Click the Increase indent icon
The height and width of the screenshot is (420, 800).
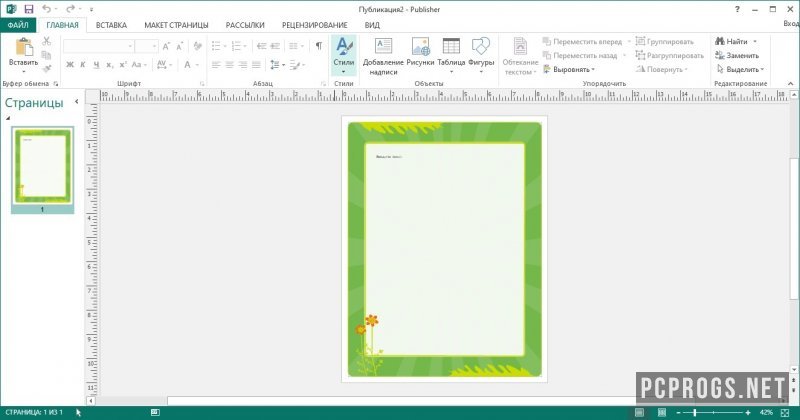tap(275, 46)
